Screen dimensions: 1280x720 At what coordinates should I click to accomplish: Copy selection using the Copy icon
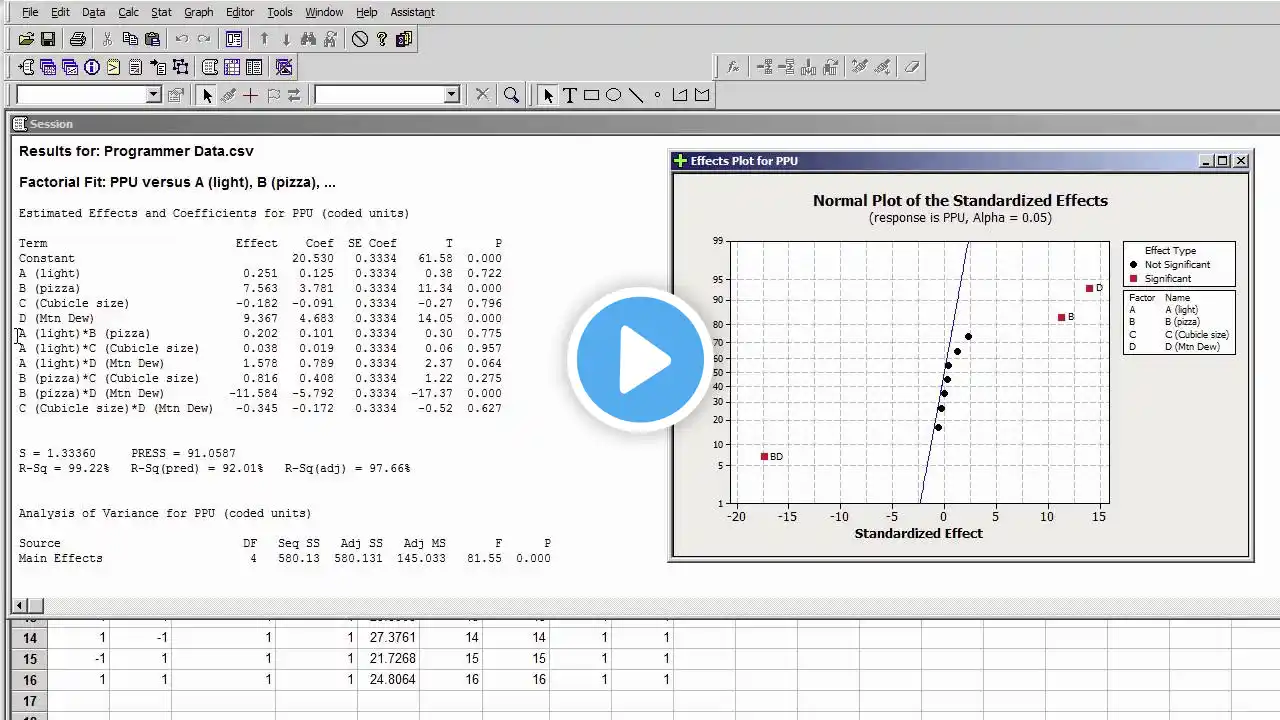130,39
